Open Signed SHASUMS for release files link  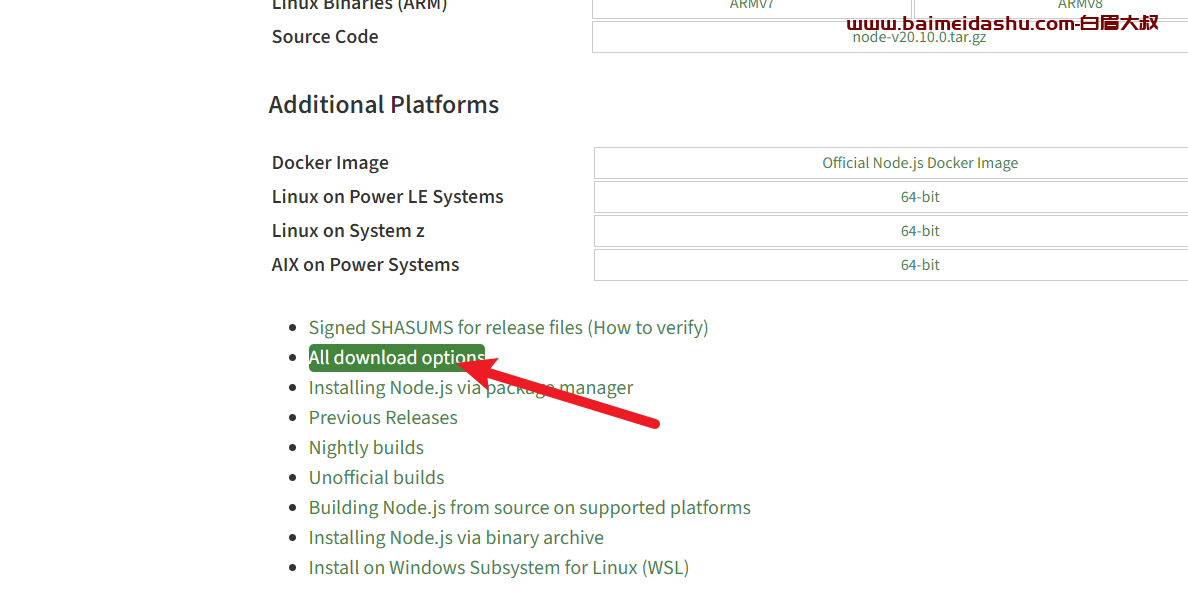coord(508,327)
